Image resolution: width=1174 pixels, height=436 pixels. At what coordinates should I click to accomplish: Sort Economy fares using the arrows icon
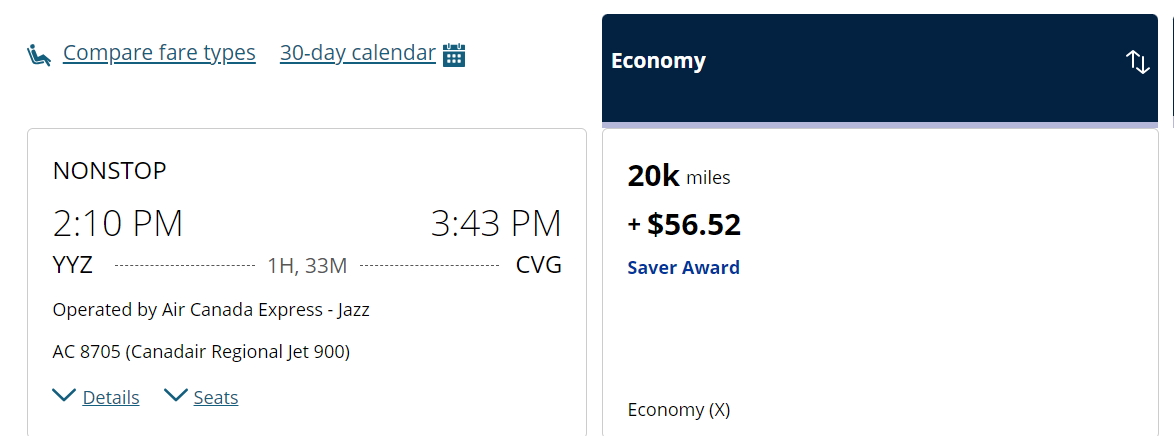pyautogui.click(x=1138, y=62)
